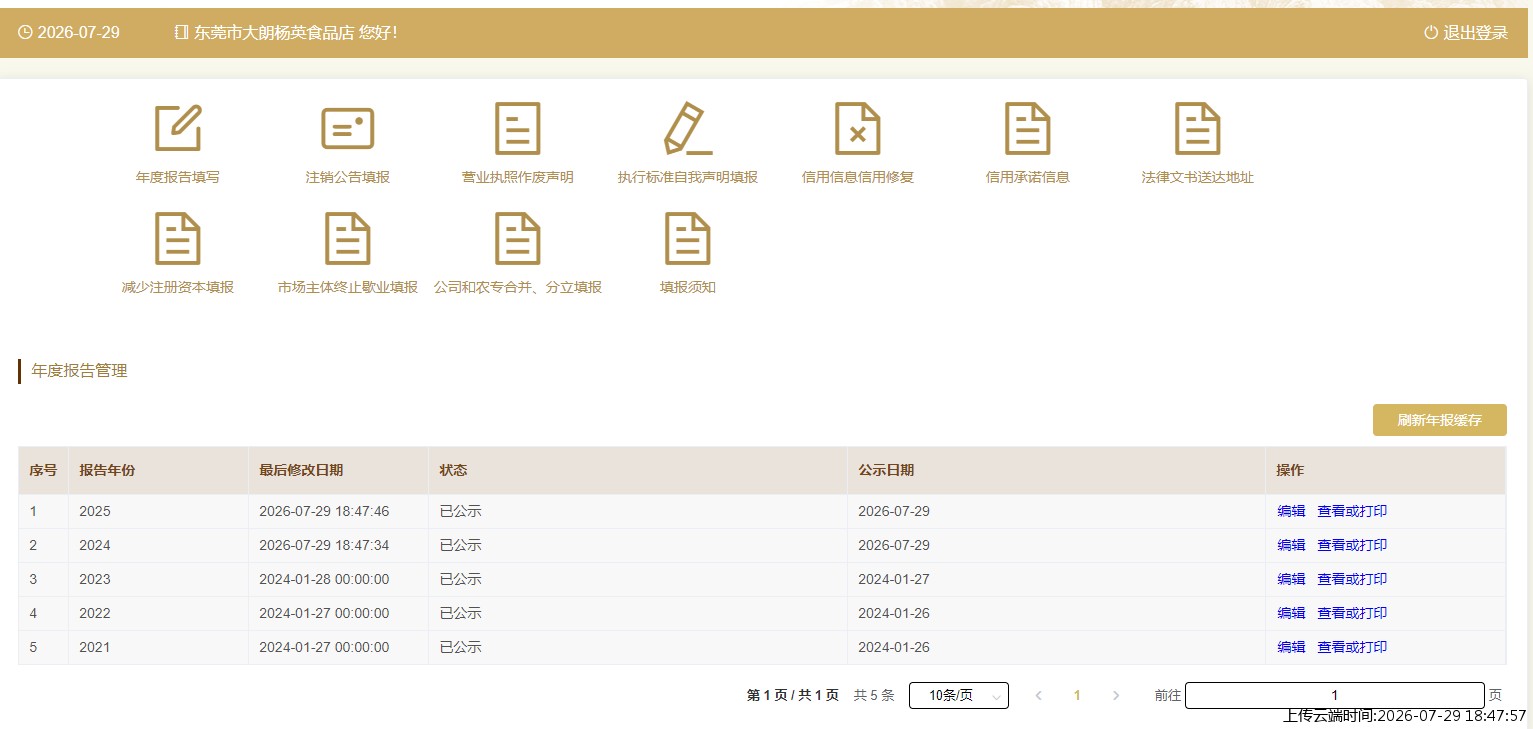
Task: Click 刷新年报缓存 button
Action: coord(1439,420)
